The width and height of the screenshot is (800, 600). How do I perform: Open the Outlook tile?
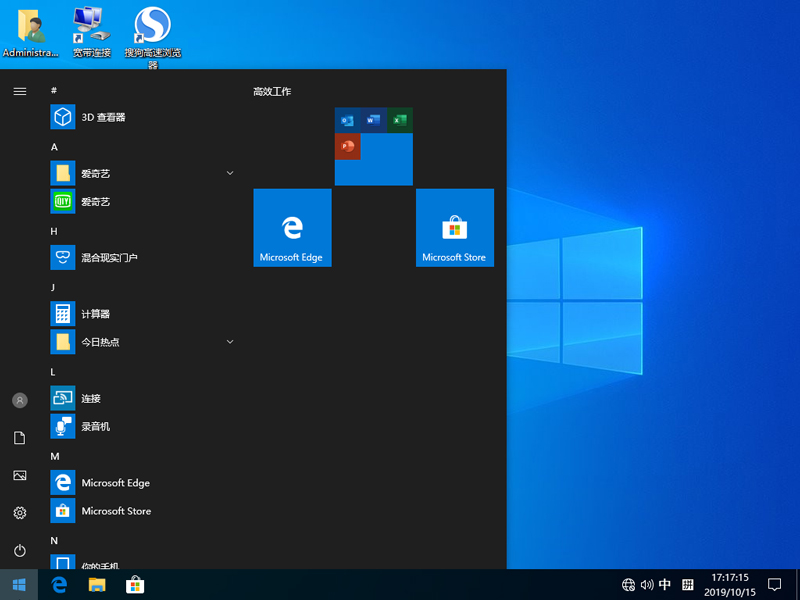[x=347, y=120]
